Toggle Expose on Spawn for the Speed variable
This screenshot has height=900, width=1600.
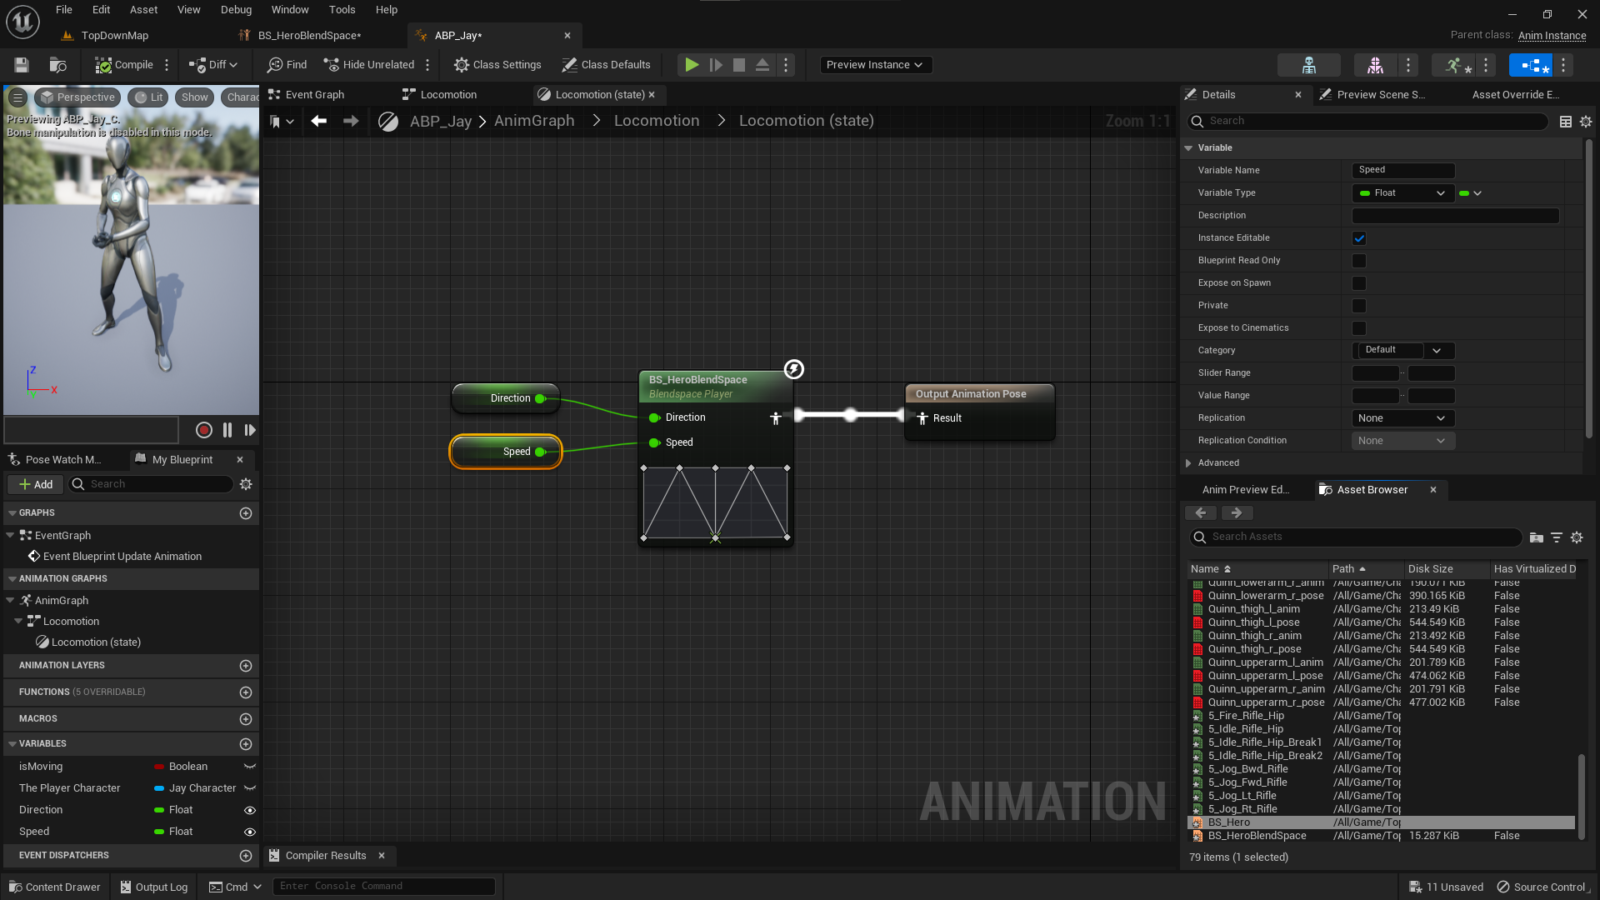[x=1359, y=282]
